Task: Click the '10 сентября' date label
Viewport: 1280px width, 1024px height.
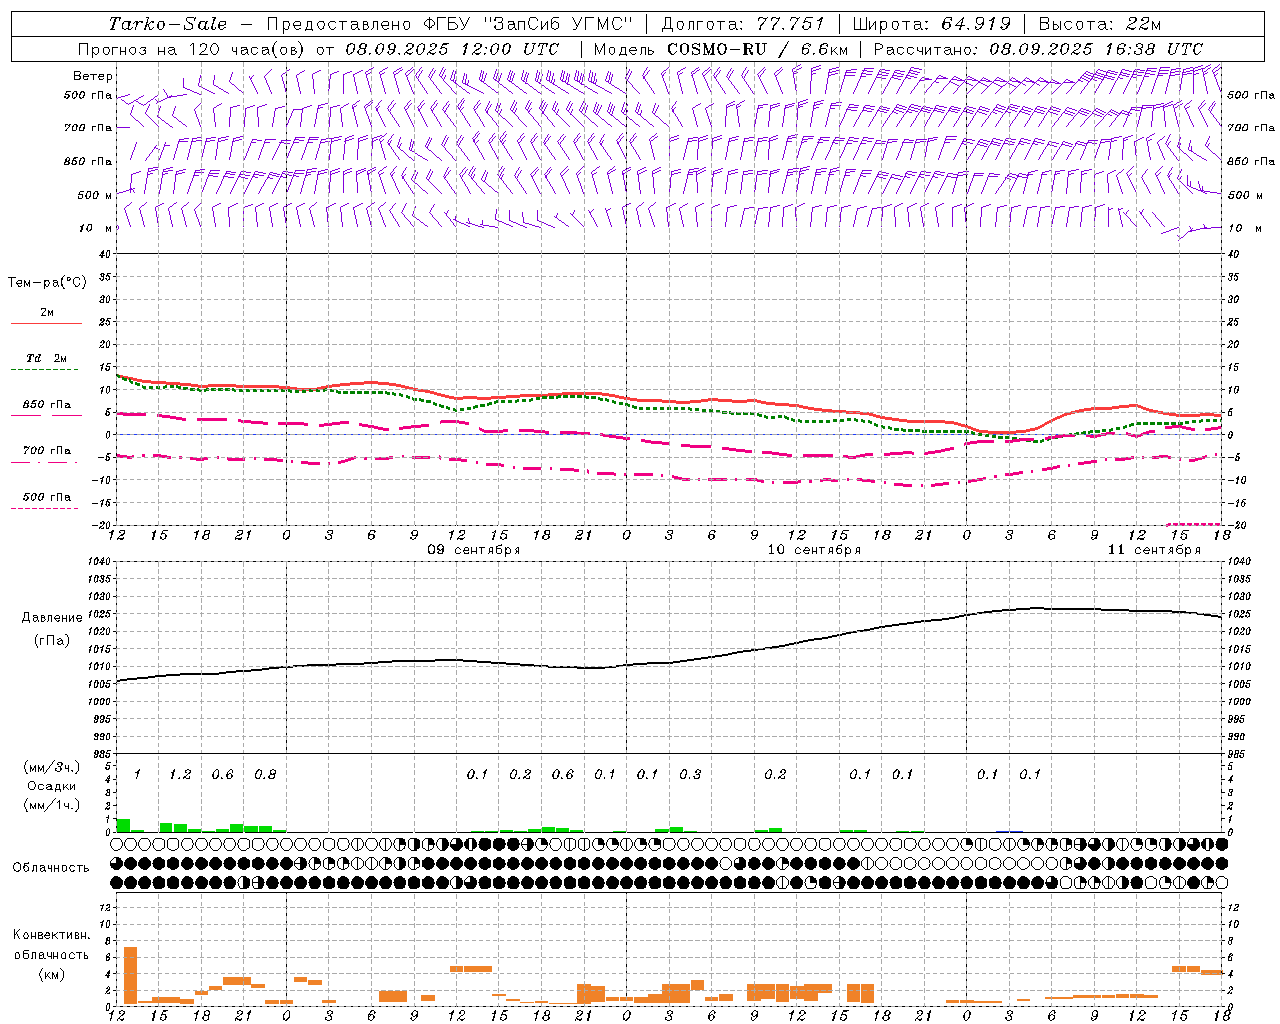Action: click(814, 550)
